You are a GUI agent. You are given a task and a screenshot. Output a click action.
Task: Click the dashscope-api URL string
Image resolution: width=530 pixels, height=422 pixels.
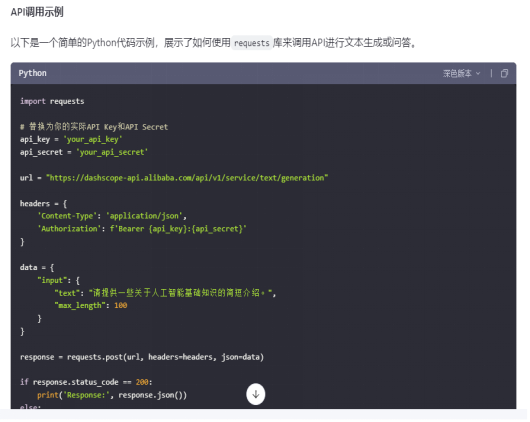pos(187,178)
